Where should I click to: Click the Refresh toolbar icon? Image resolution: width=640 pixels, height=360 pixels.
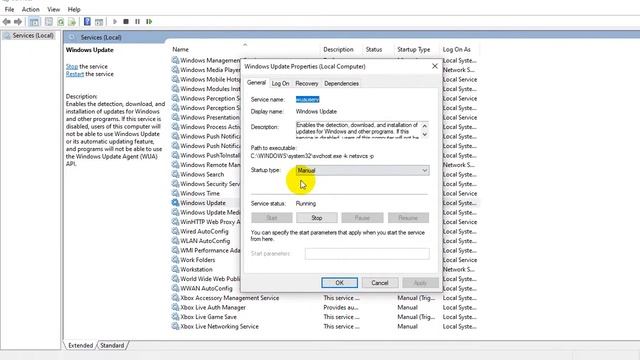[60, 22]
